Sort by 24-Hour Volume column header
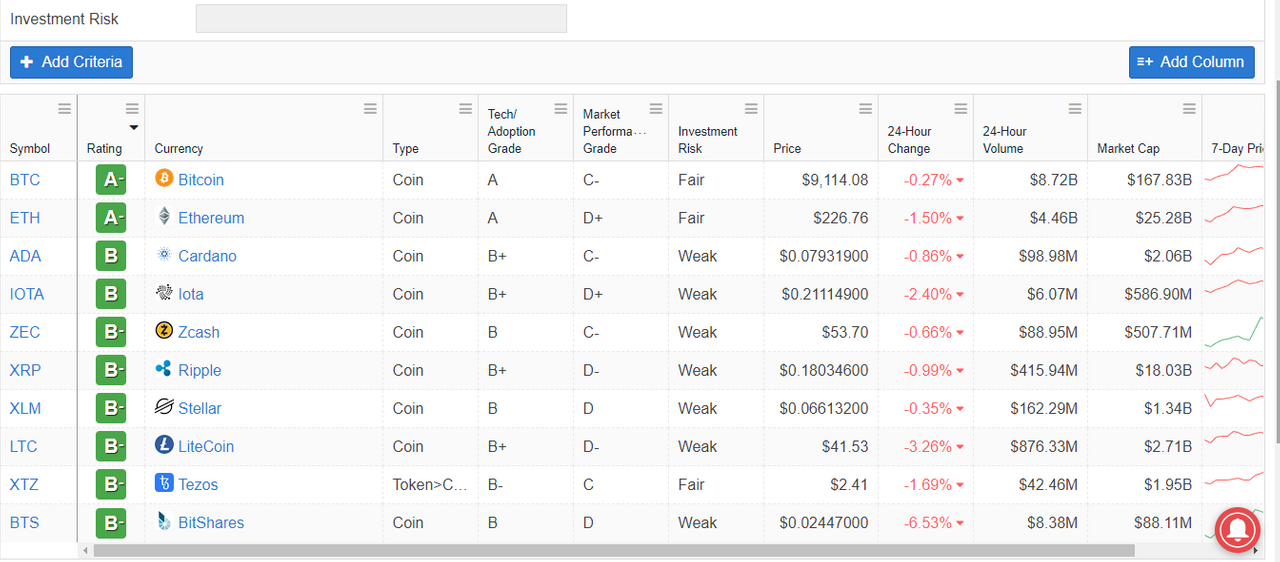Image resolution: width=1280 pixels, height=562 pixels. 1004,140
